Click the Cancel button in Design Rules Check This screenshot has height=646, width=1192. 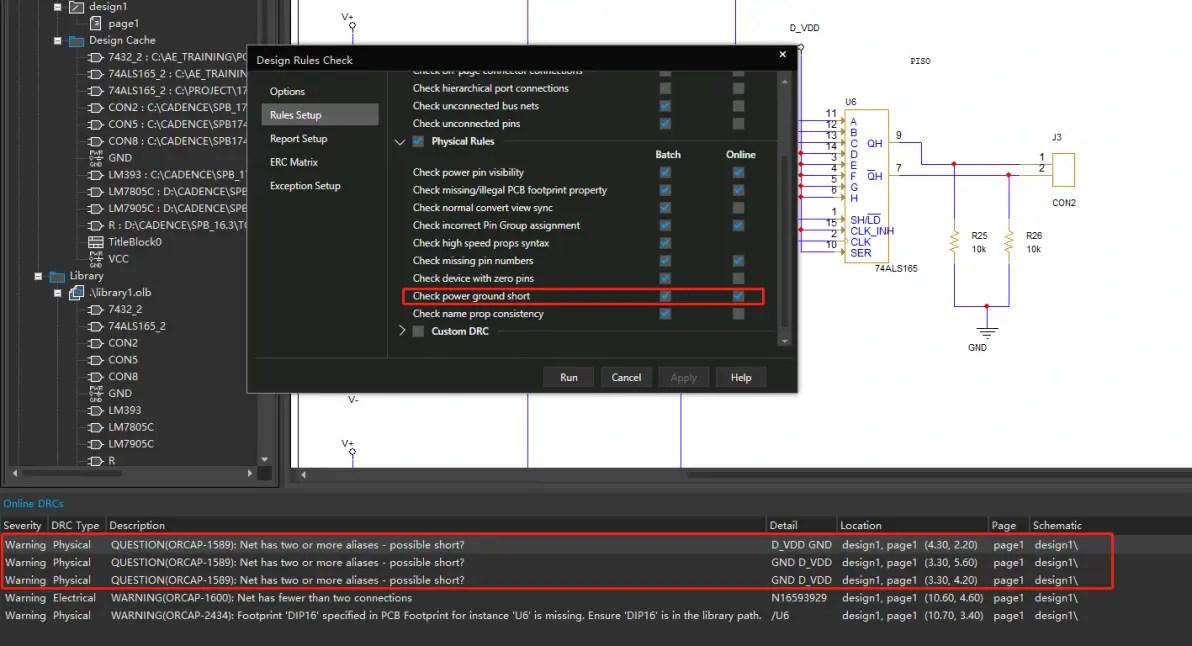click(626, 377)
